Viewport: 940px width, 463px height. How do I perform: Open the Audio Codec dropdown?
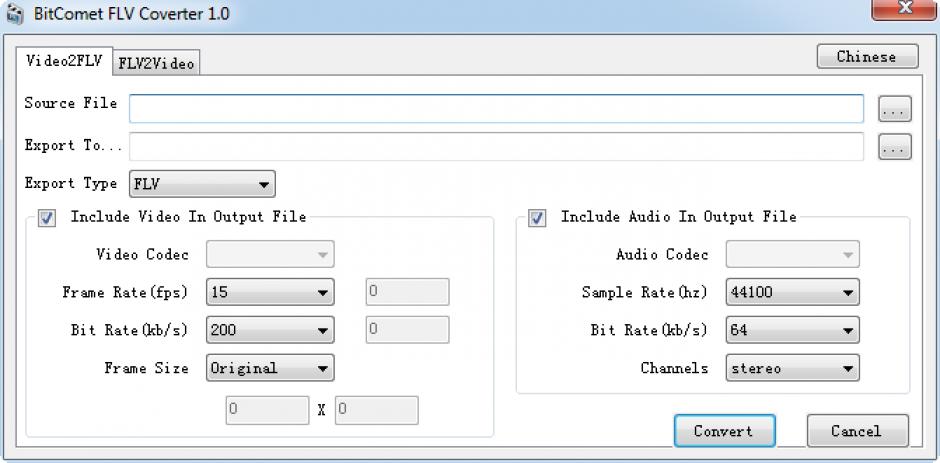pyautogui.click(x=793, y=254)
